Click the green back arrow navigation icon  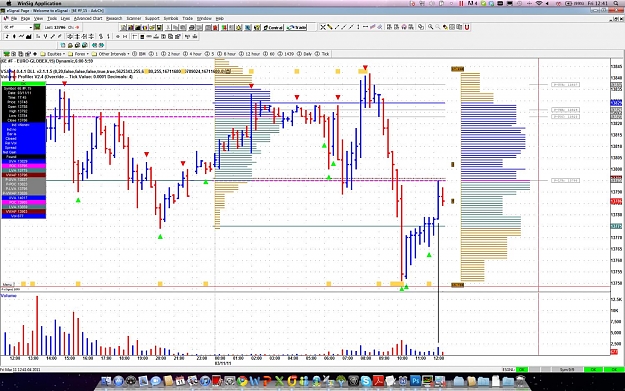pos(94,45)
